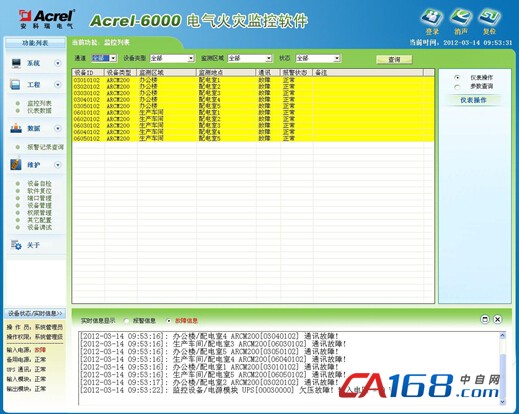This screenshot has width=519, height=414.
Task: Click the 查询 query button
Action: [394, 59]
